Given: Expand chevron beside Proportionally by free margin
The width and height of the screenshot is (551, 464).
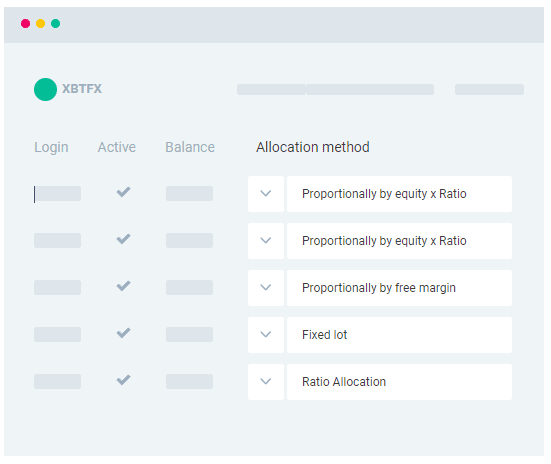Looking at the screenshot, I should pos(266,288).
